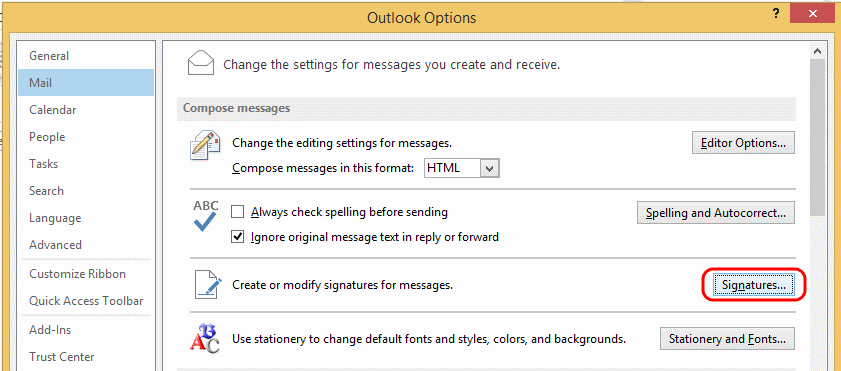Click the ABC spelling checkmark icon
The height and width of the screenshot is (371, 841).
point(205,215)
